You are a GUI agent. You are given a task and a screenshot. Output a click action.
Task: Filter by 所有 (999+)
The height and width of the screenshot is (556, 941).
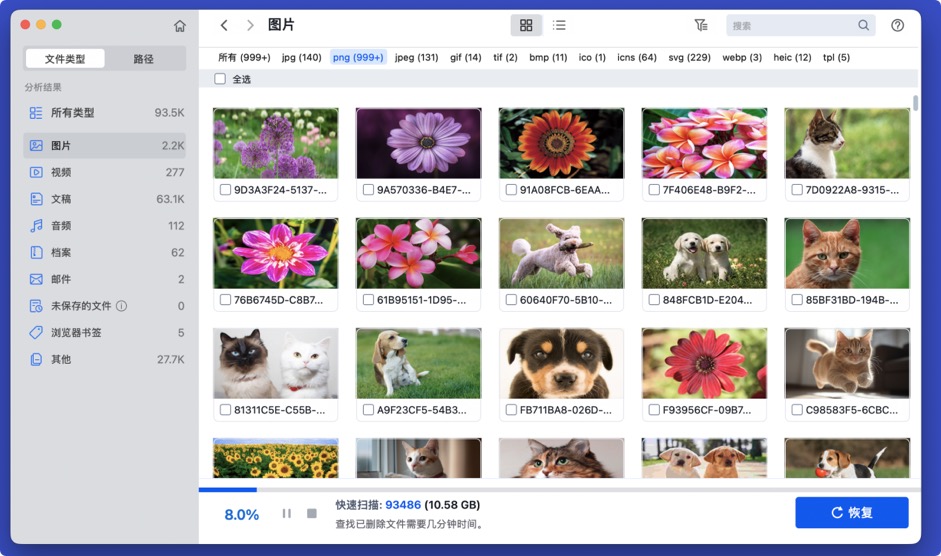click(244, 58)
